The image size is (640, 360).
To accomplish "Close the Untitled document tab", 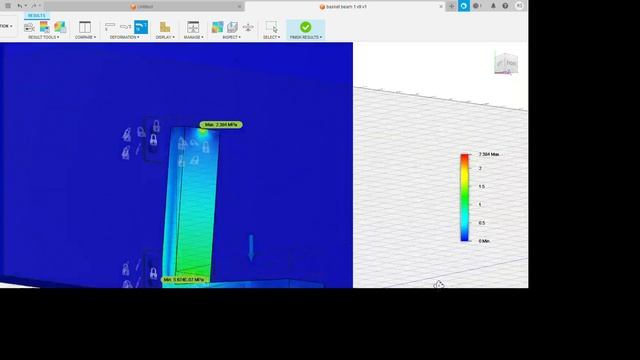I will click(x=239, y=7).
